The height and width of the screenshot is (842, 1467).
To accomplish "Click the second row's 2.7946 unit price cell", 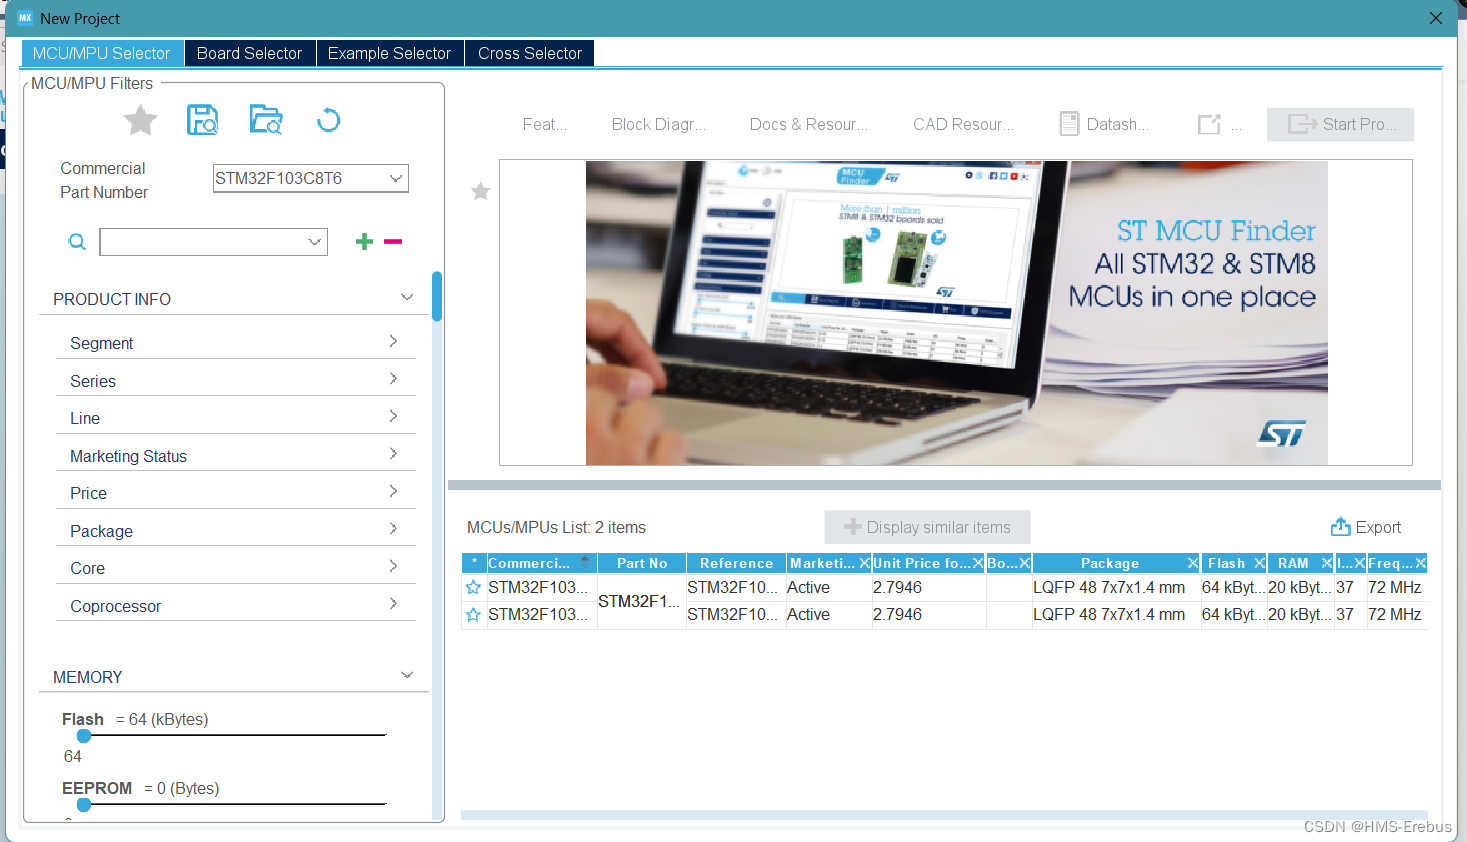I will click(928, 614).
